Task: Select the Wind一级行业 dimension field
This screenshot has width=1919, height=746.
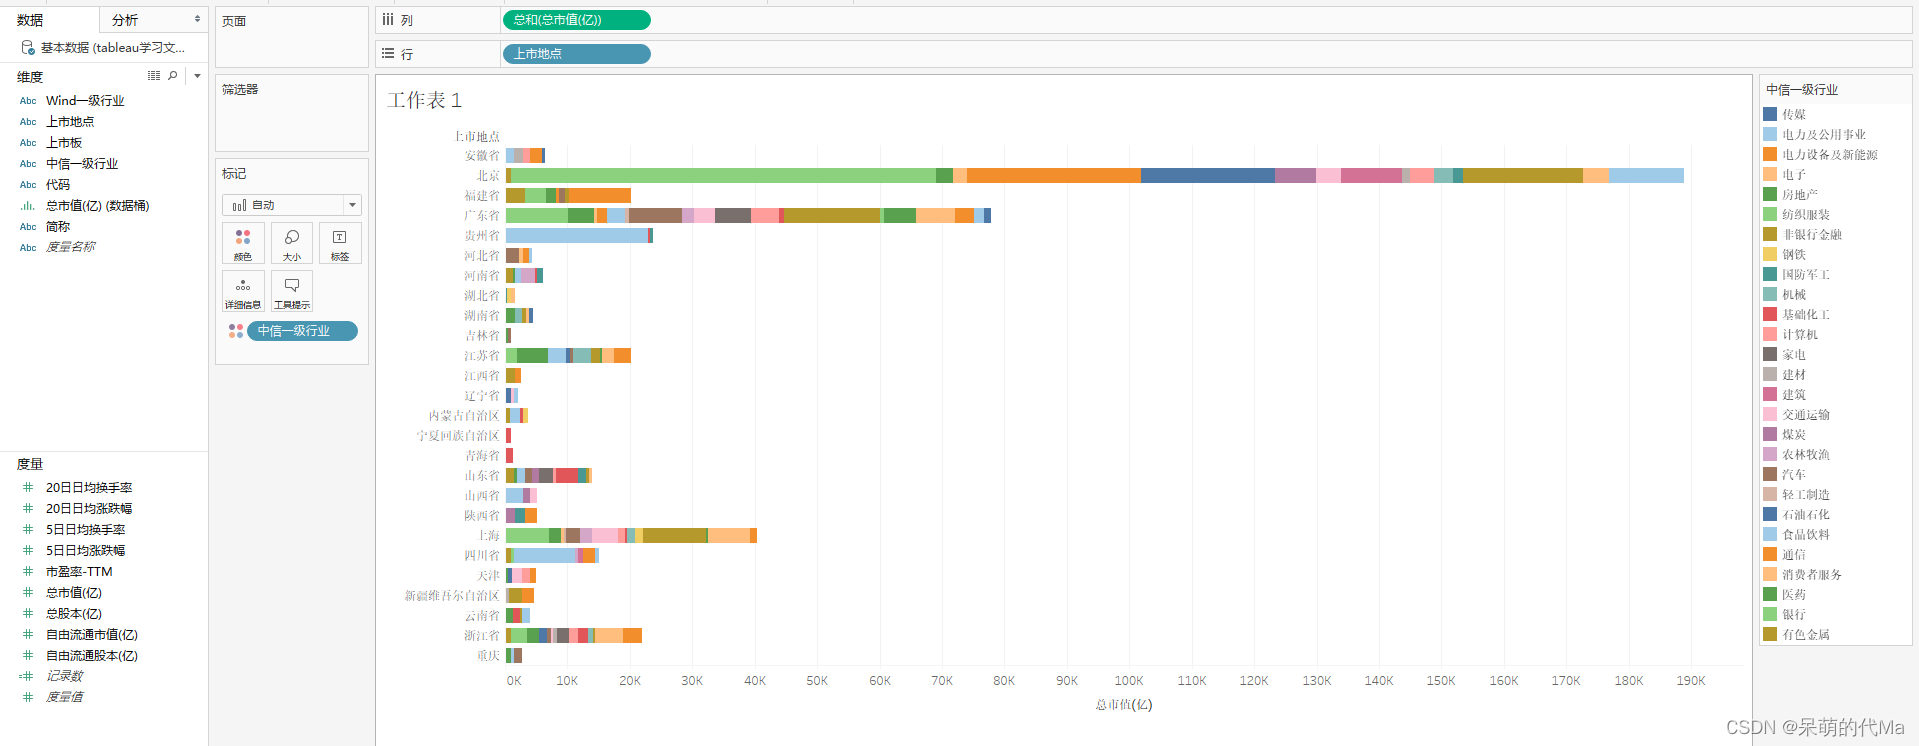Action: click(85, 101)
